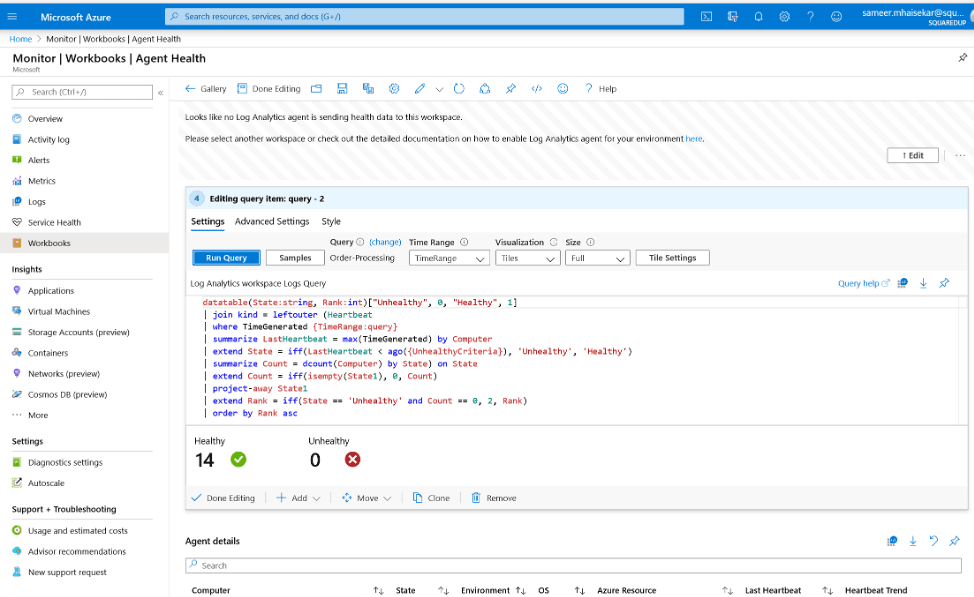
Task: Collapse the left navigation with chevron
Action: (160, 93)
